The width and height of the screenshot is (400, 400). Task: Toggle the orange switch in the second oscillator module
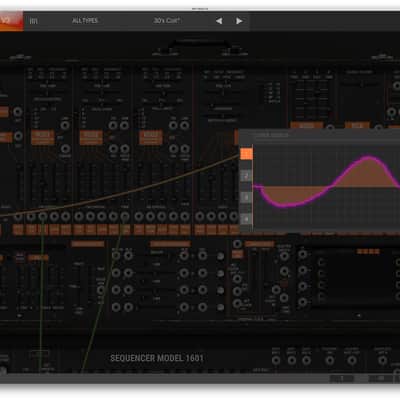point(91,137)
